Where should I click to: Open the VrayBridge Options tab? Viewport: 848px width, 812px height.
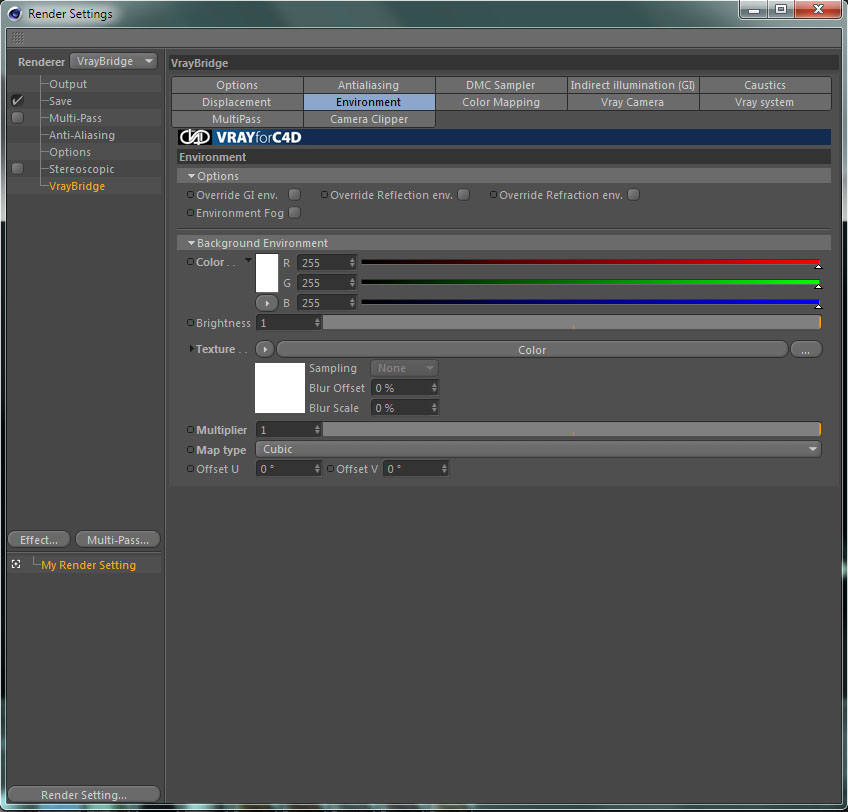(x=237, y=85)
